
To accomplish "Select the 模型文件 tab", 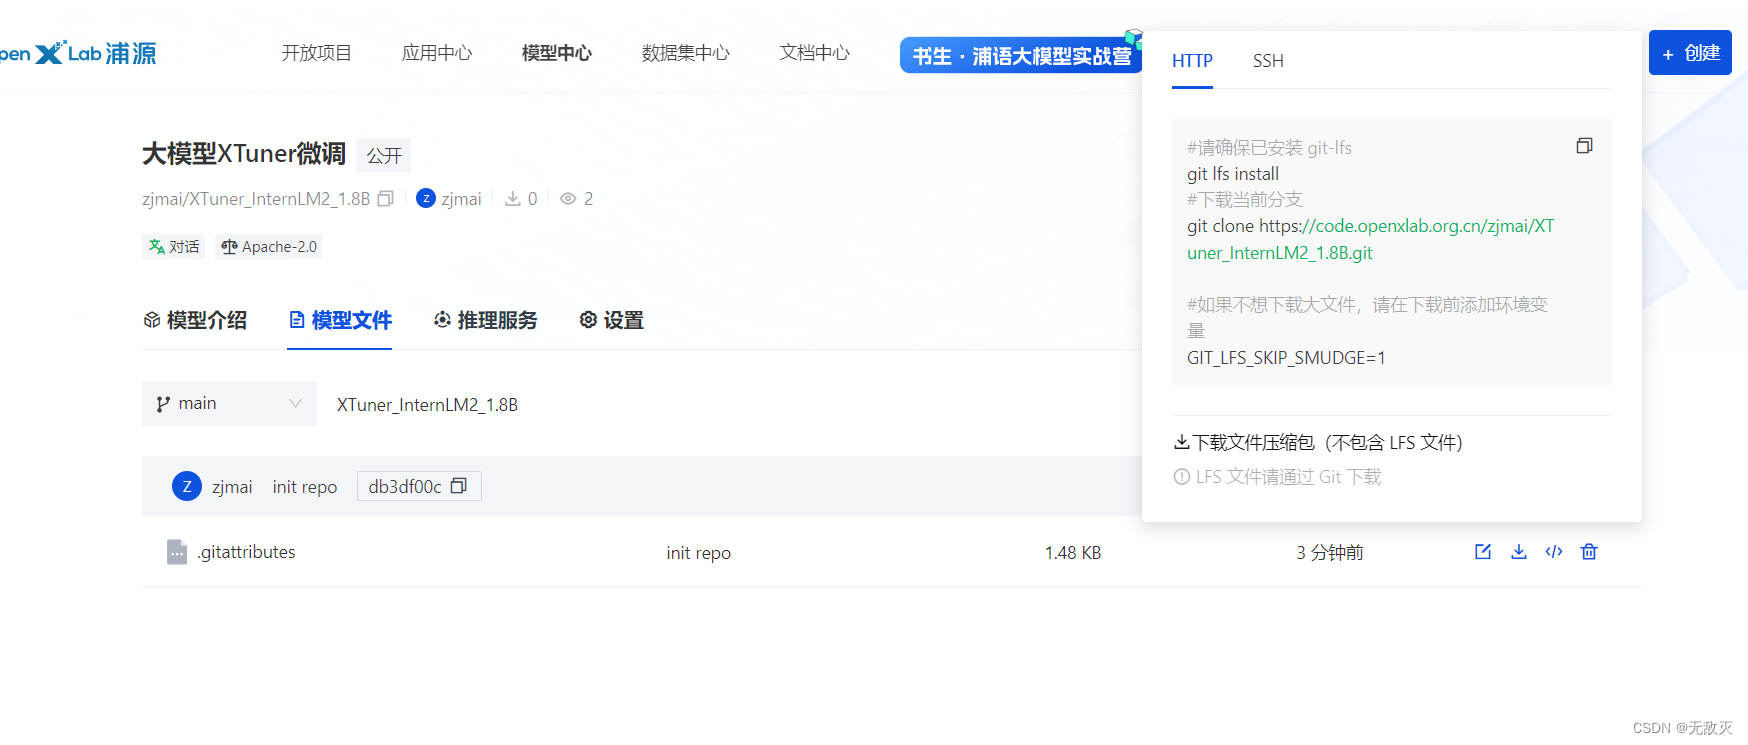I will (340, 320).
